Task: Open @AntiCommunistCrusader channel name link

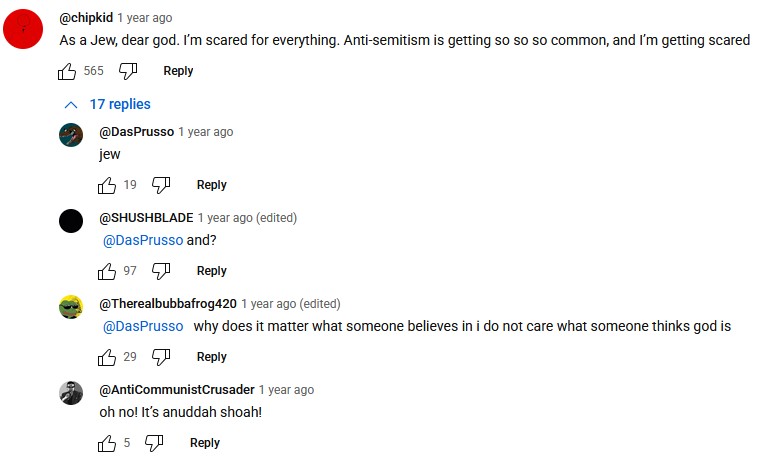Action: tap(176, 390)
